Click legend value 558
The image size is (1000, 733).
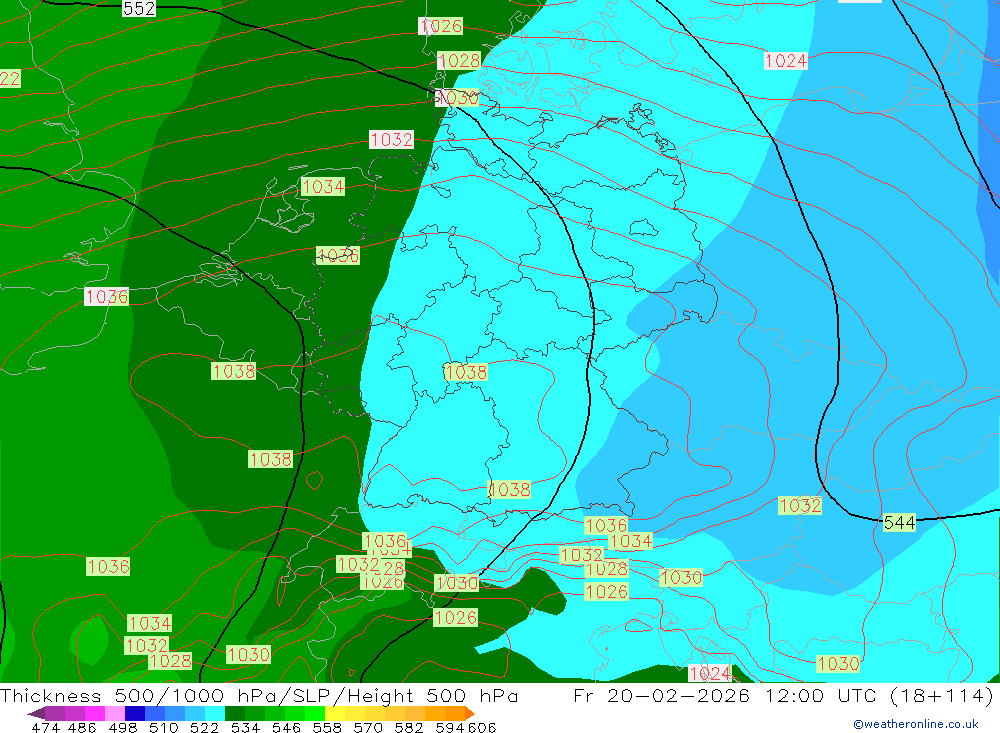(327, 728)
